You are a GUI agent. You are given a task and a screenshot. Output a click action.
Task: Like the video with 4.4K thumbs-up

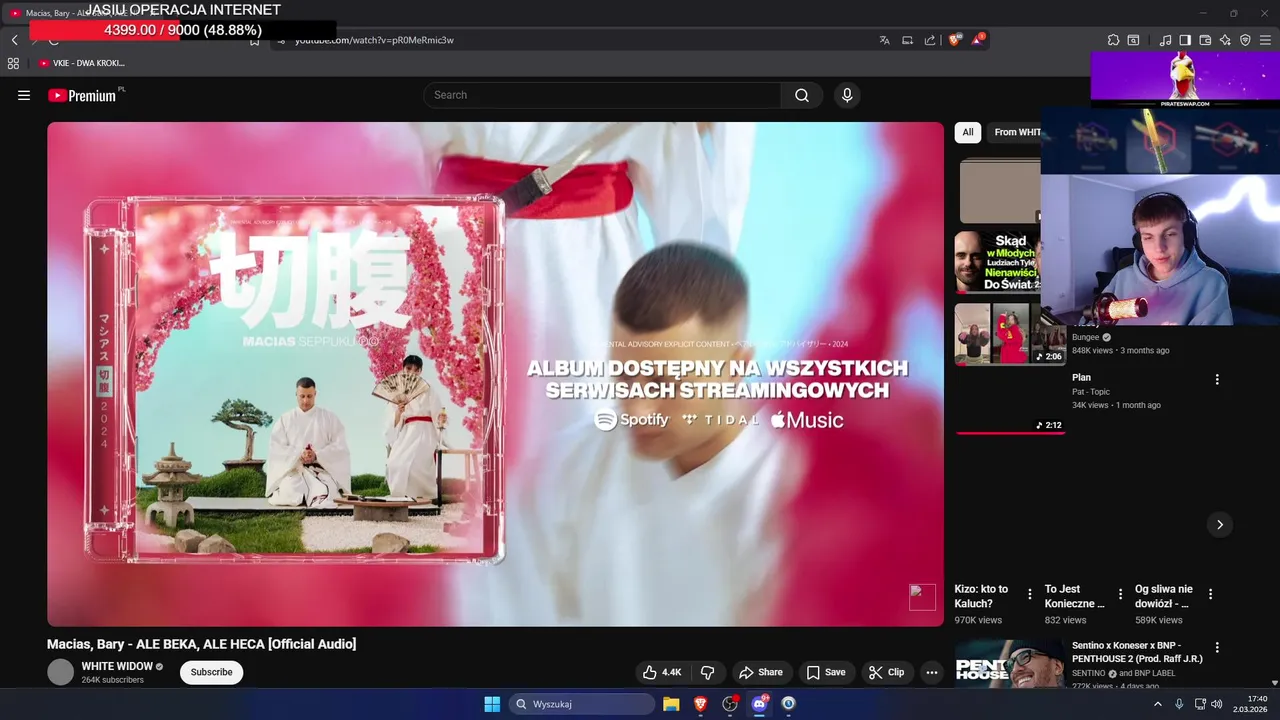[x=662, y=672]
